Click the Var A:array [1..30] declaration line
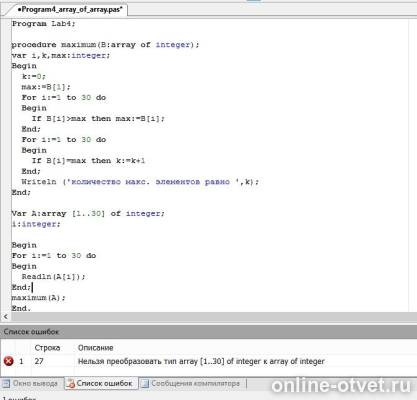This screenshot has height=400, width=417. point(88,213)
